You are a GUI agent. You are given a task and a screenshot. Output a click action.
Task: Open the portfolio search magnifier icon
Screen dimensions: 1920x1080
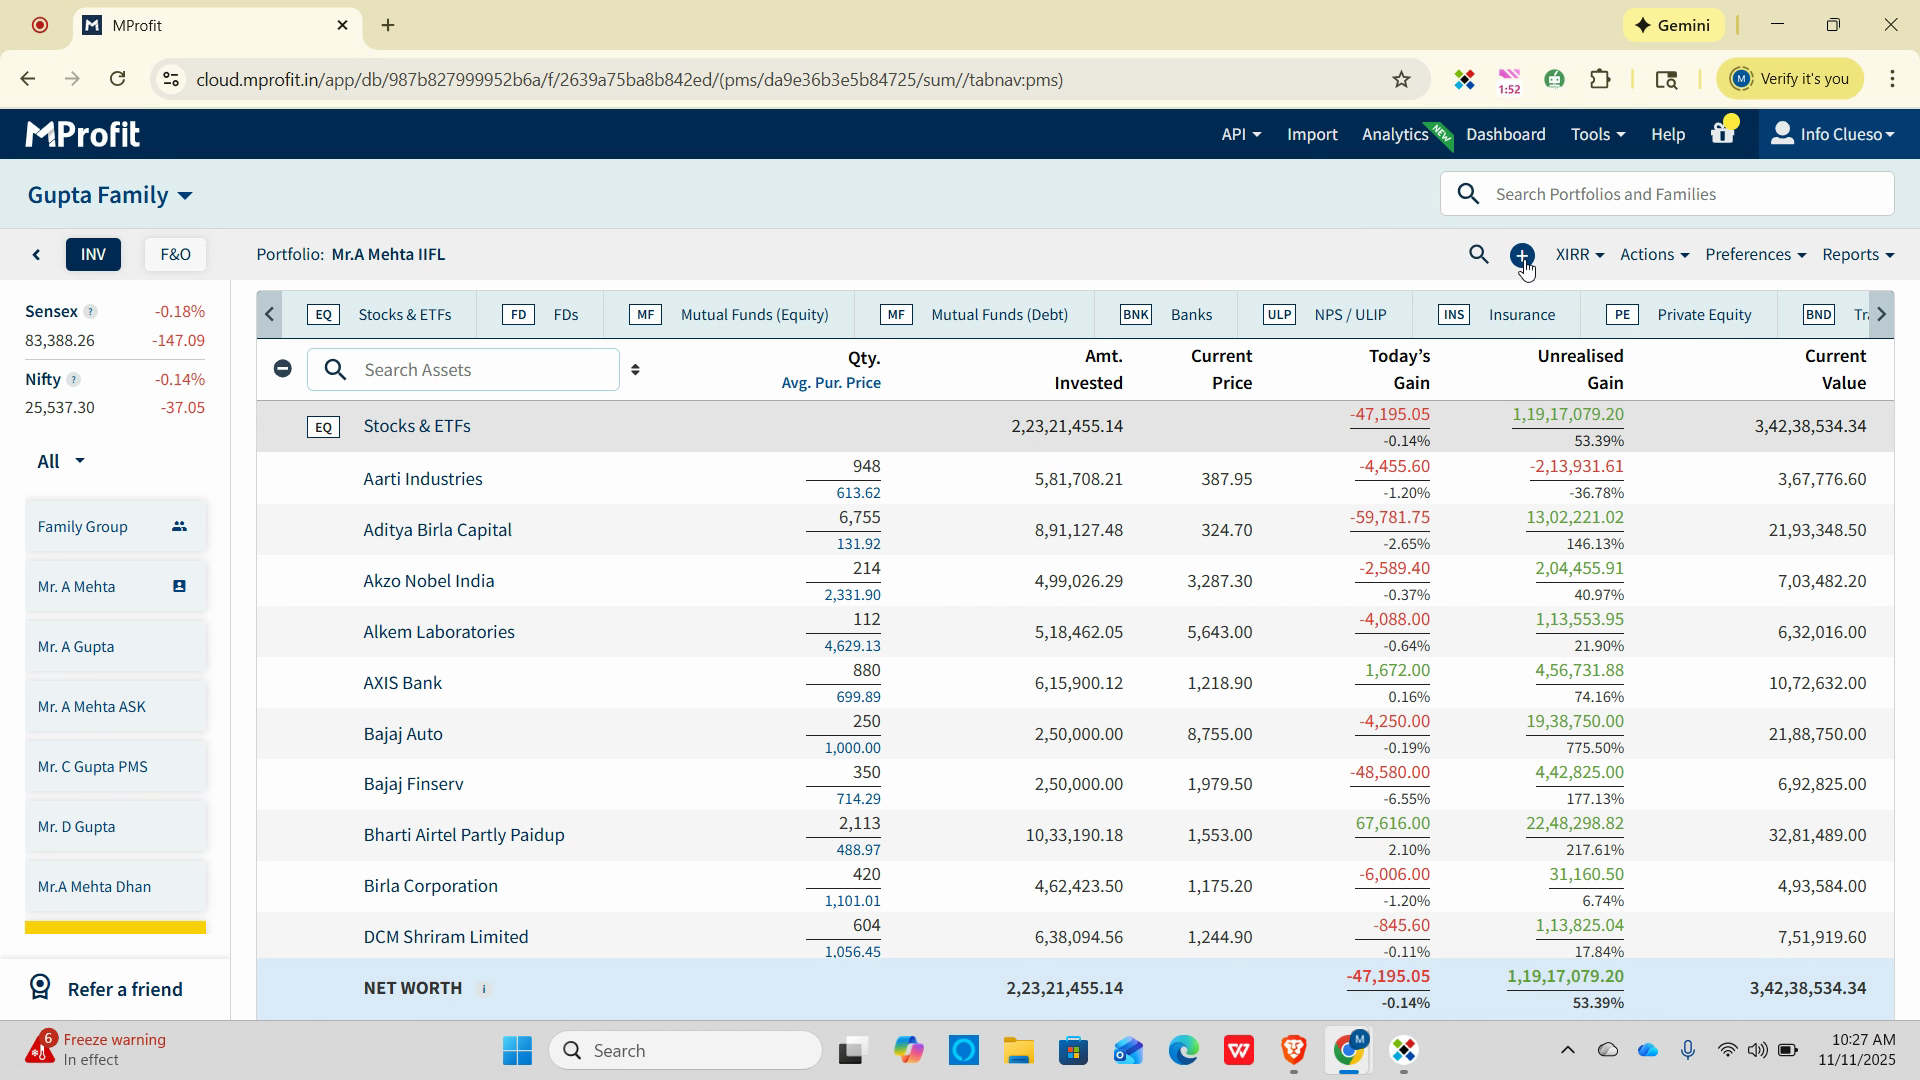[1478, 255]
